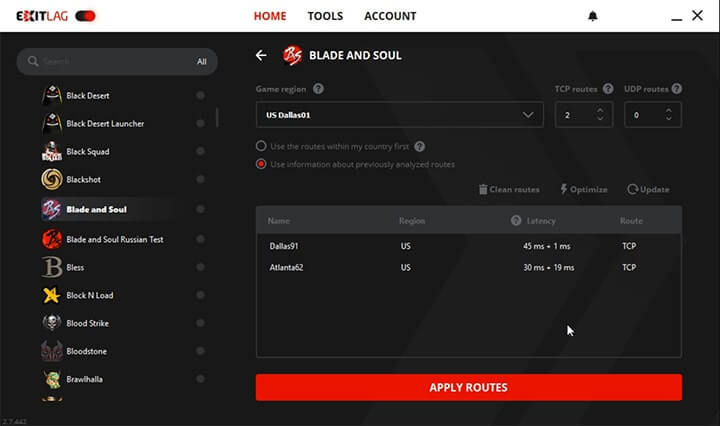
Task: Select 'Use information about previously analyzed routes'
Action: 262,164
